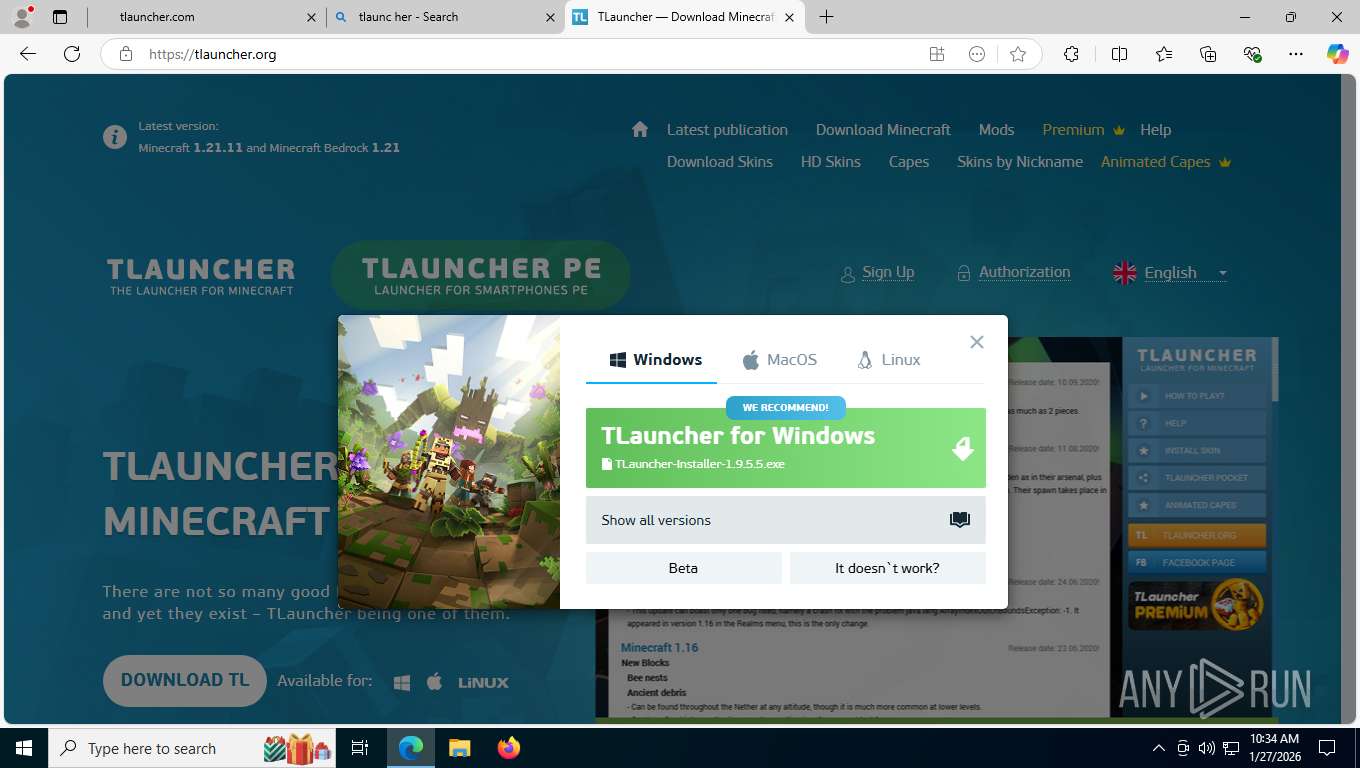The height and width of the screenshot is (768, 1360).
Task: Open the Capes menu item
Action: coord(909,162)
